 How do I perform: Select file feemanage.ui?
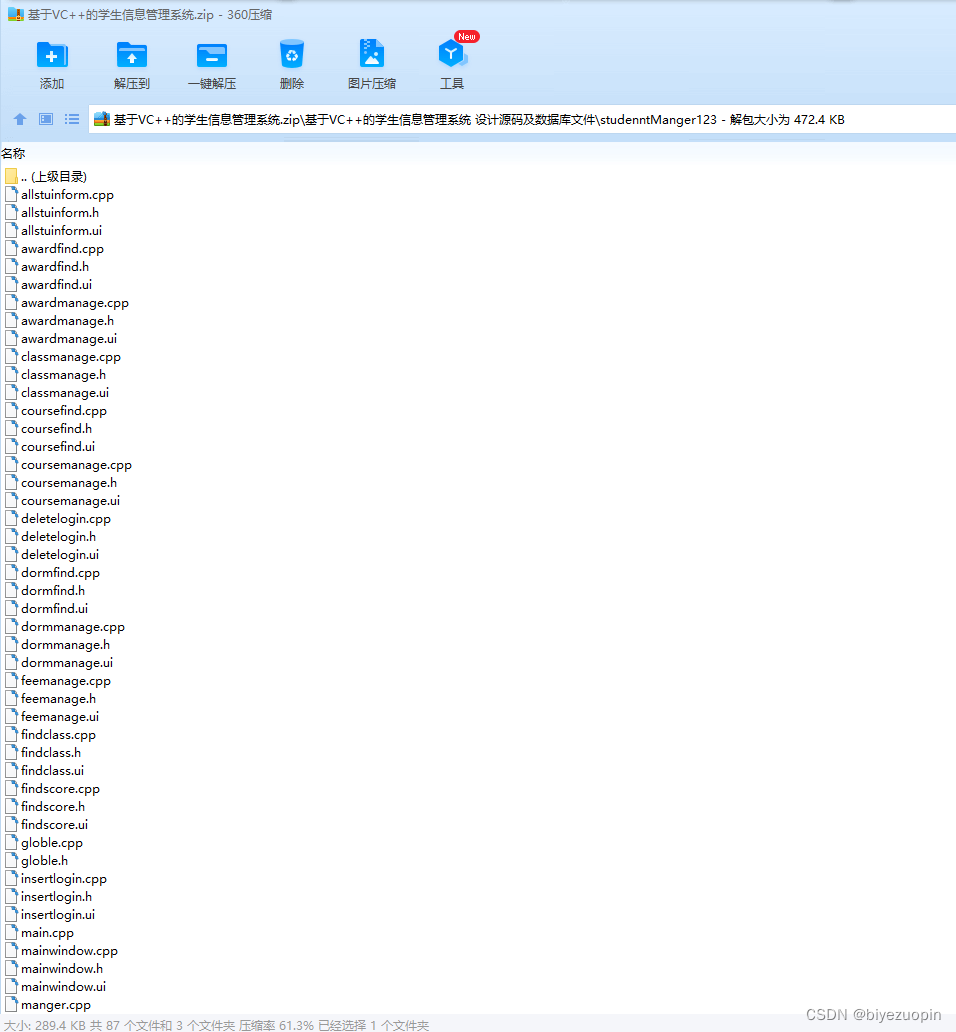52,716
